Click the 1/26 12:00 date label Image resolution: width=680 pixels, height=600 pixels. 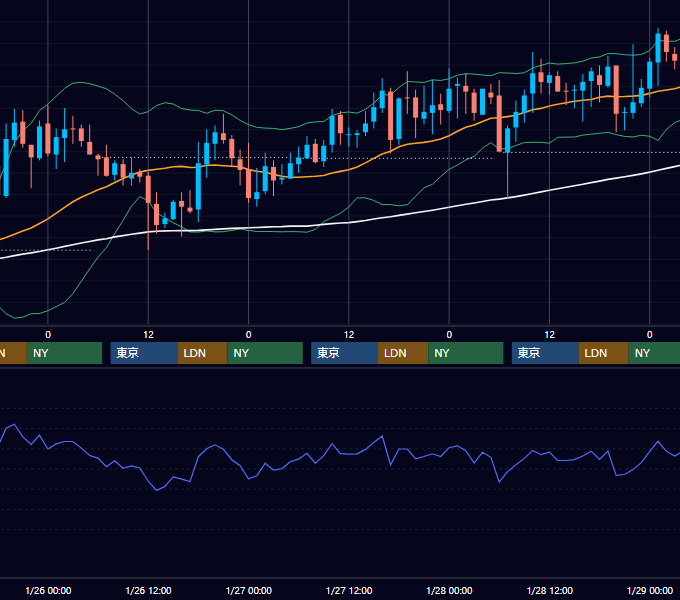tap(148, 590)
